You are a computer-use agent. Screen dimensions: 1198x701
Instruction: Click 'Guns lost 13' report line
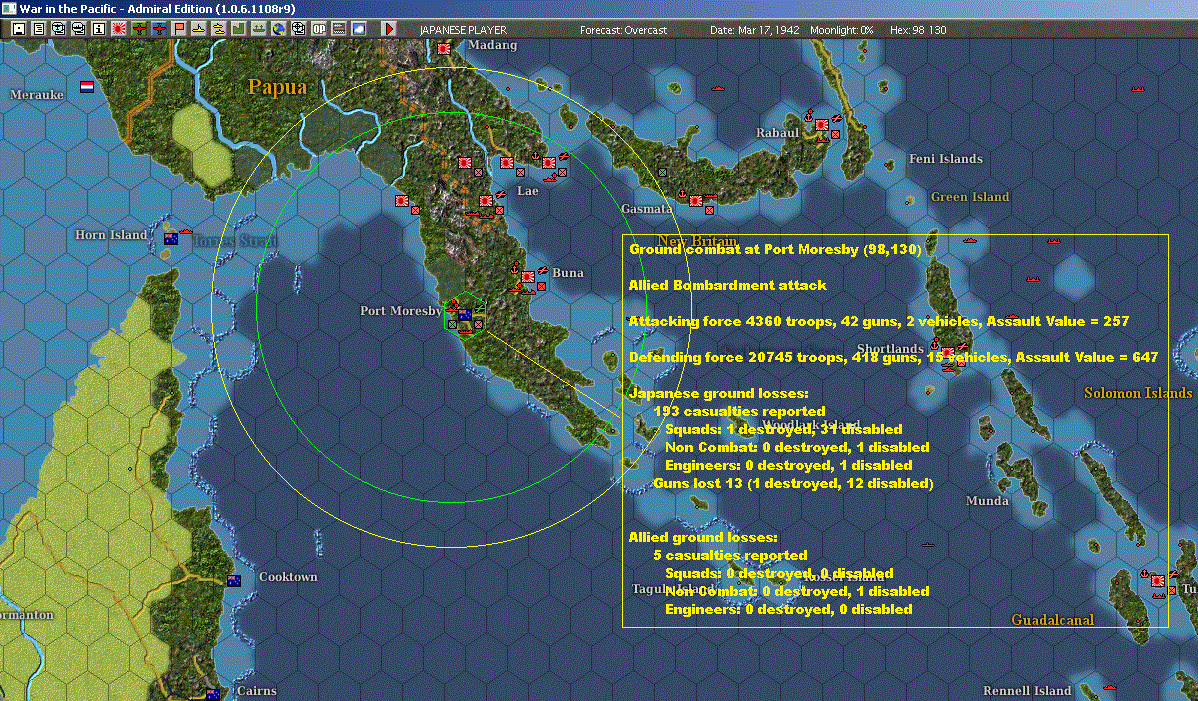(x=793, y=483)
